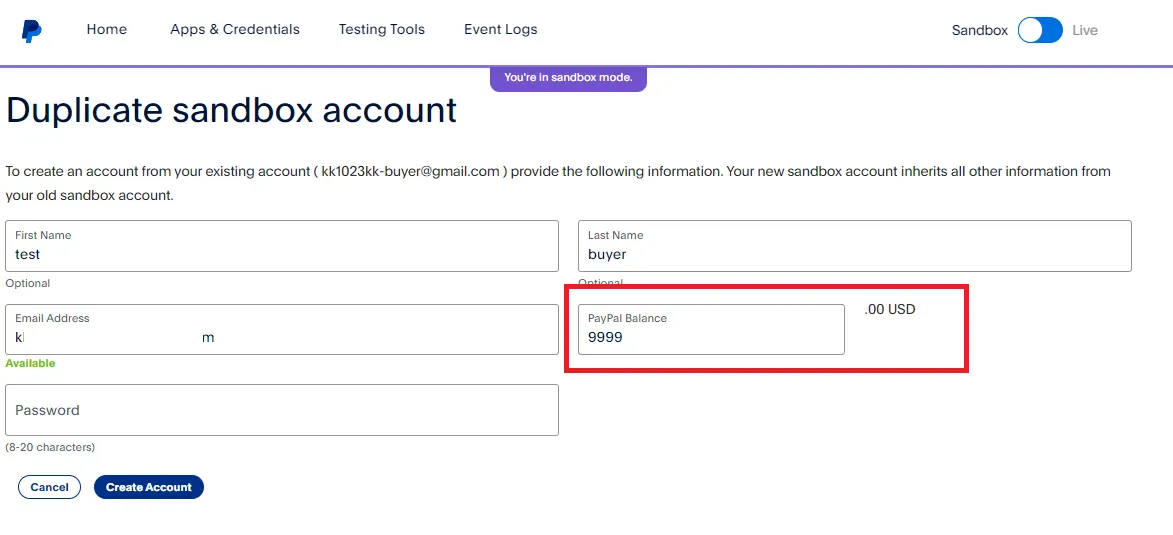Go to Apps & Credentials

pos(235,30)
